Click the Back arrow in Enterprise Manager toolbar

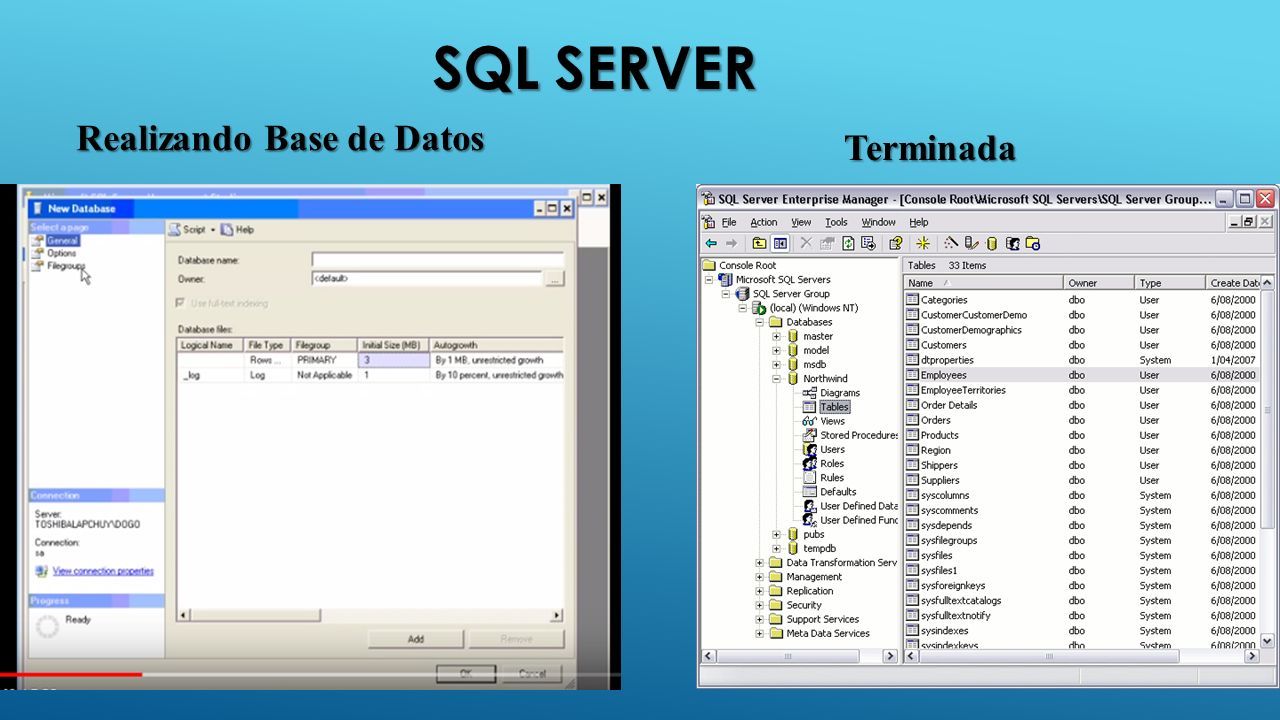(711, 243)
